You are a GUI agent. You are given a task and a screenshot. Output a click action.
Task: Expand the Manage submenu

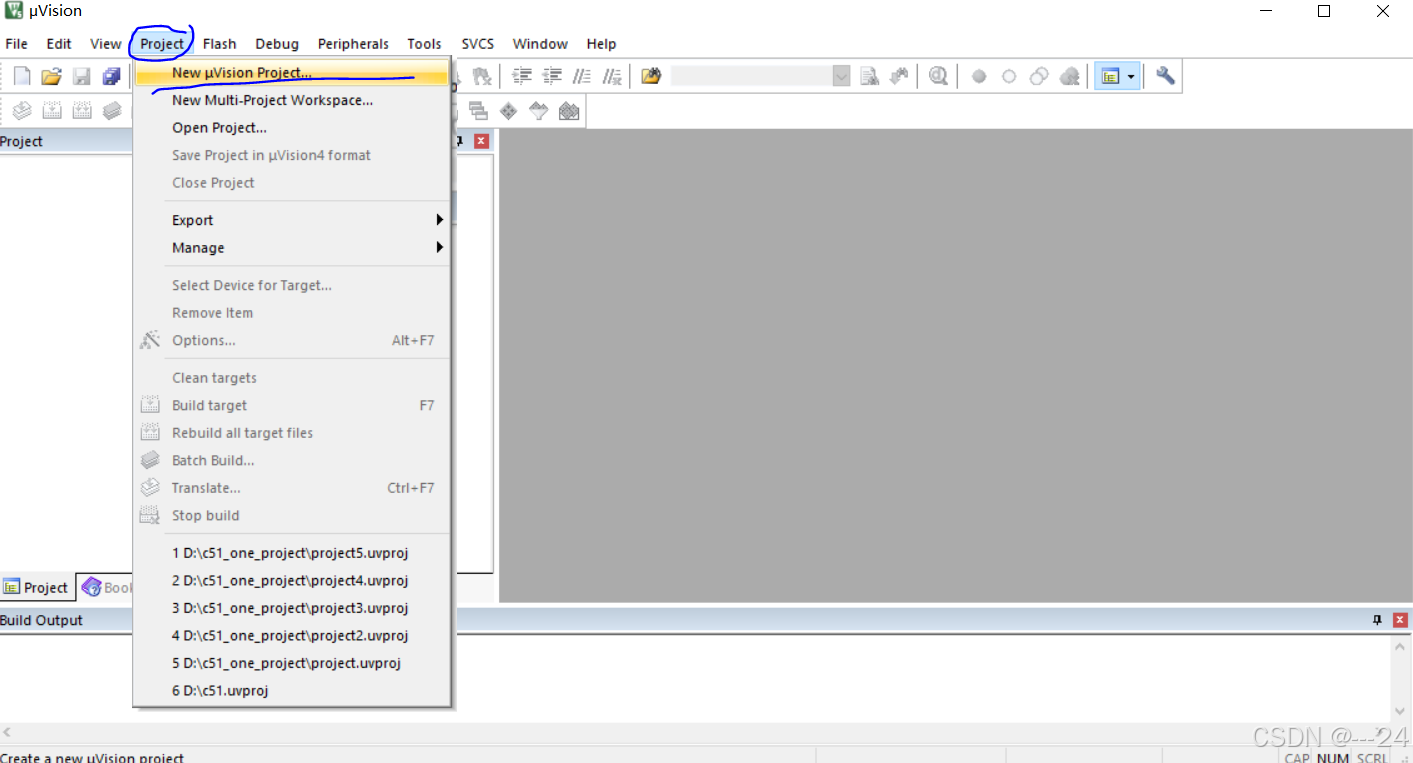click(x=292, y=248)
